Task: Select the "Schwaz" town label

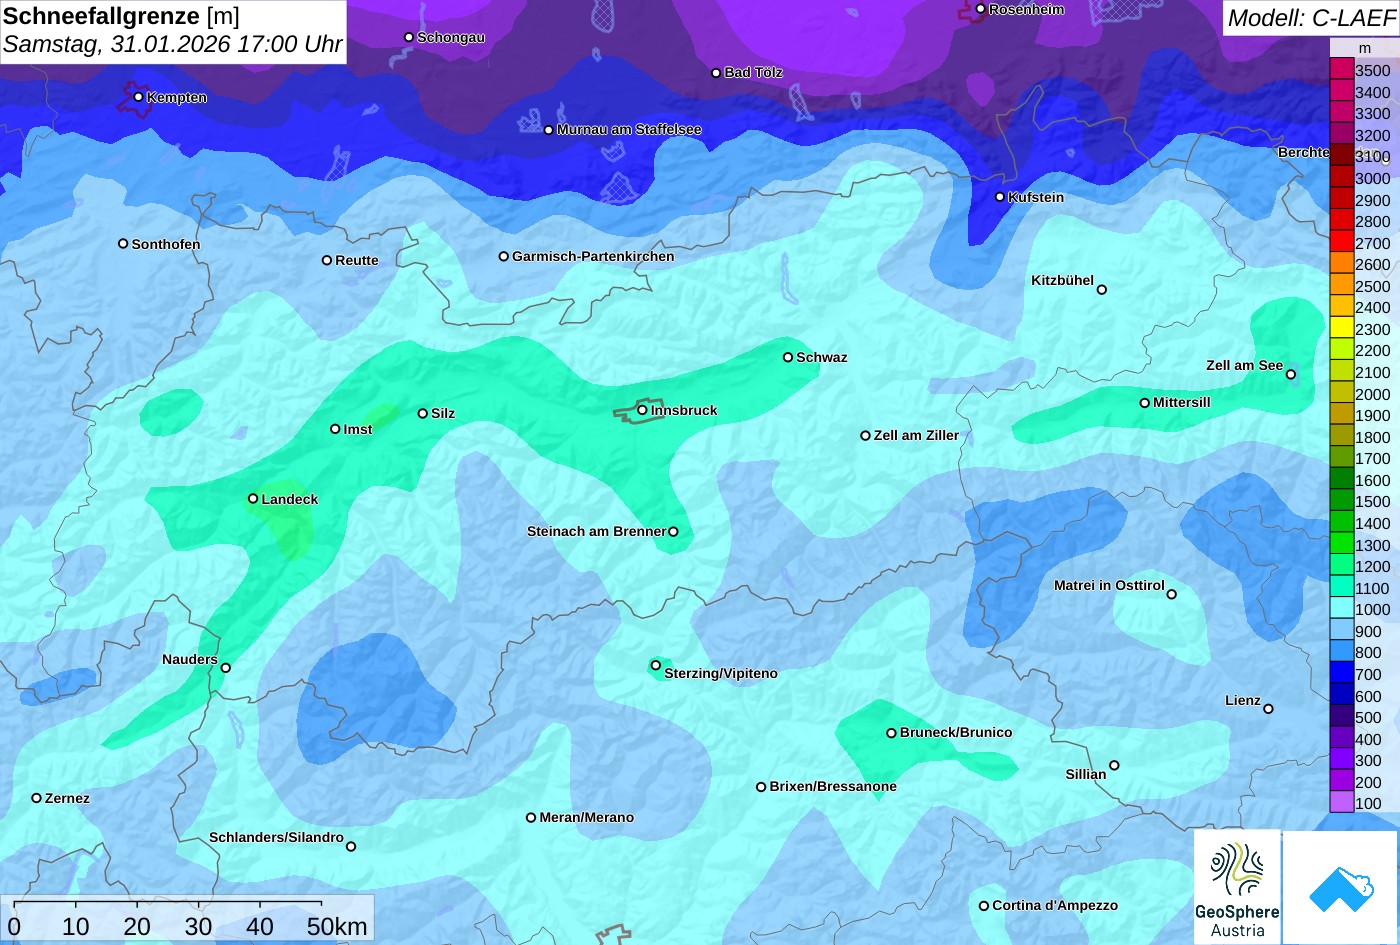Action: pos(822,358)
